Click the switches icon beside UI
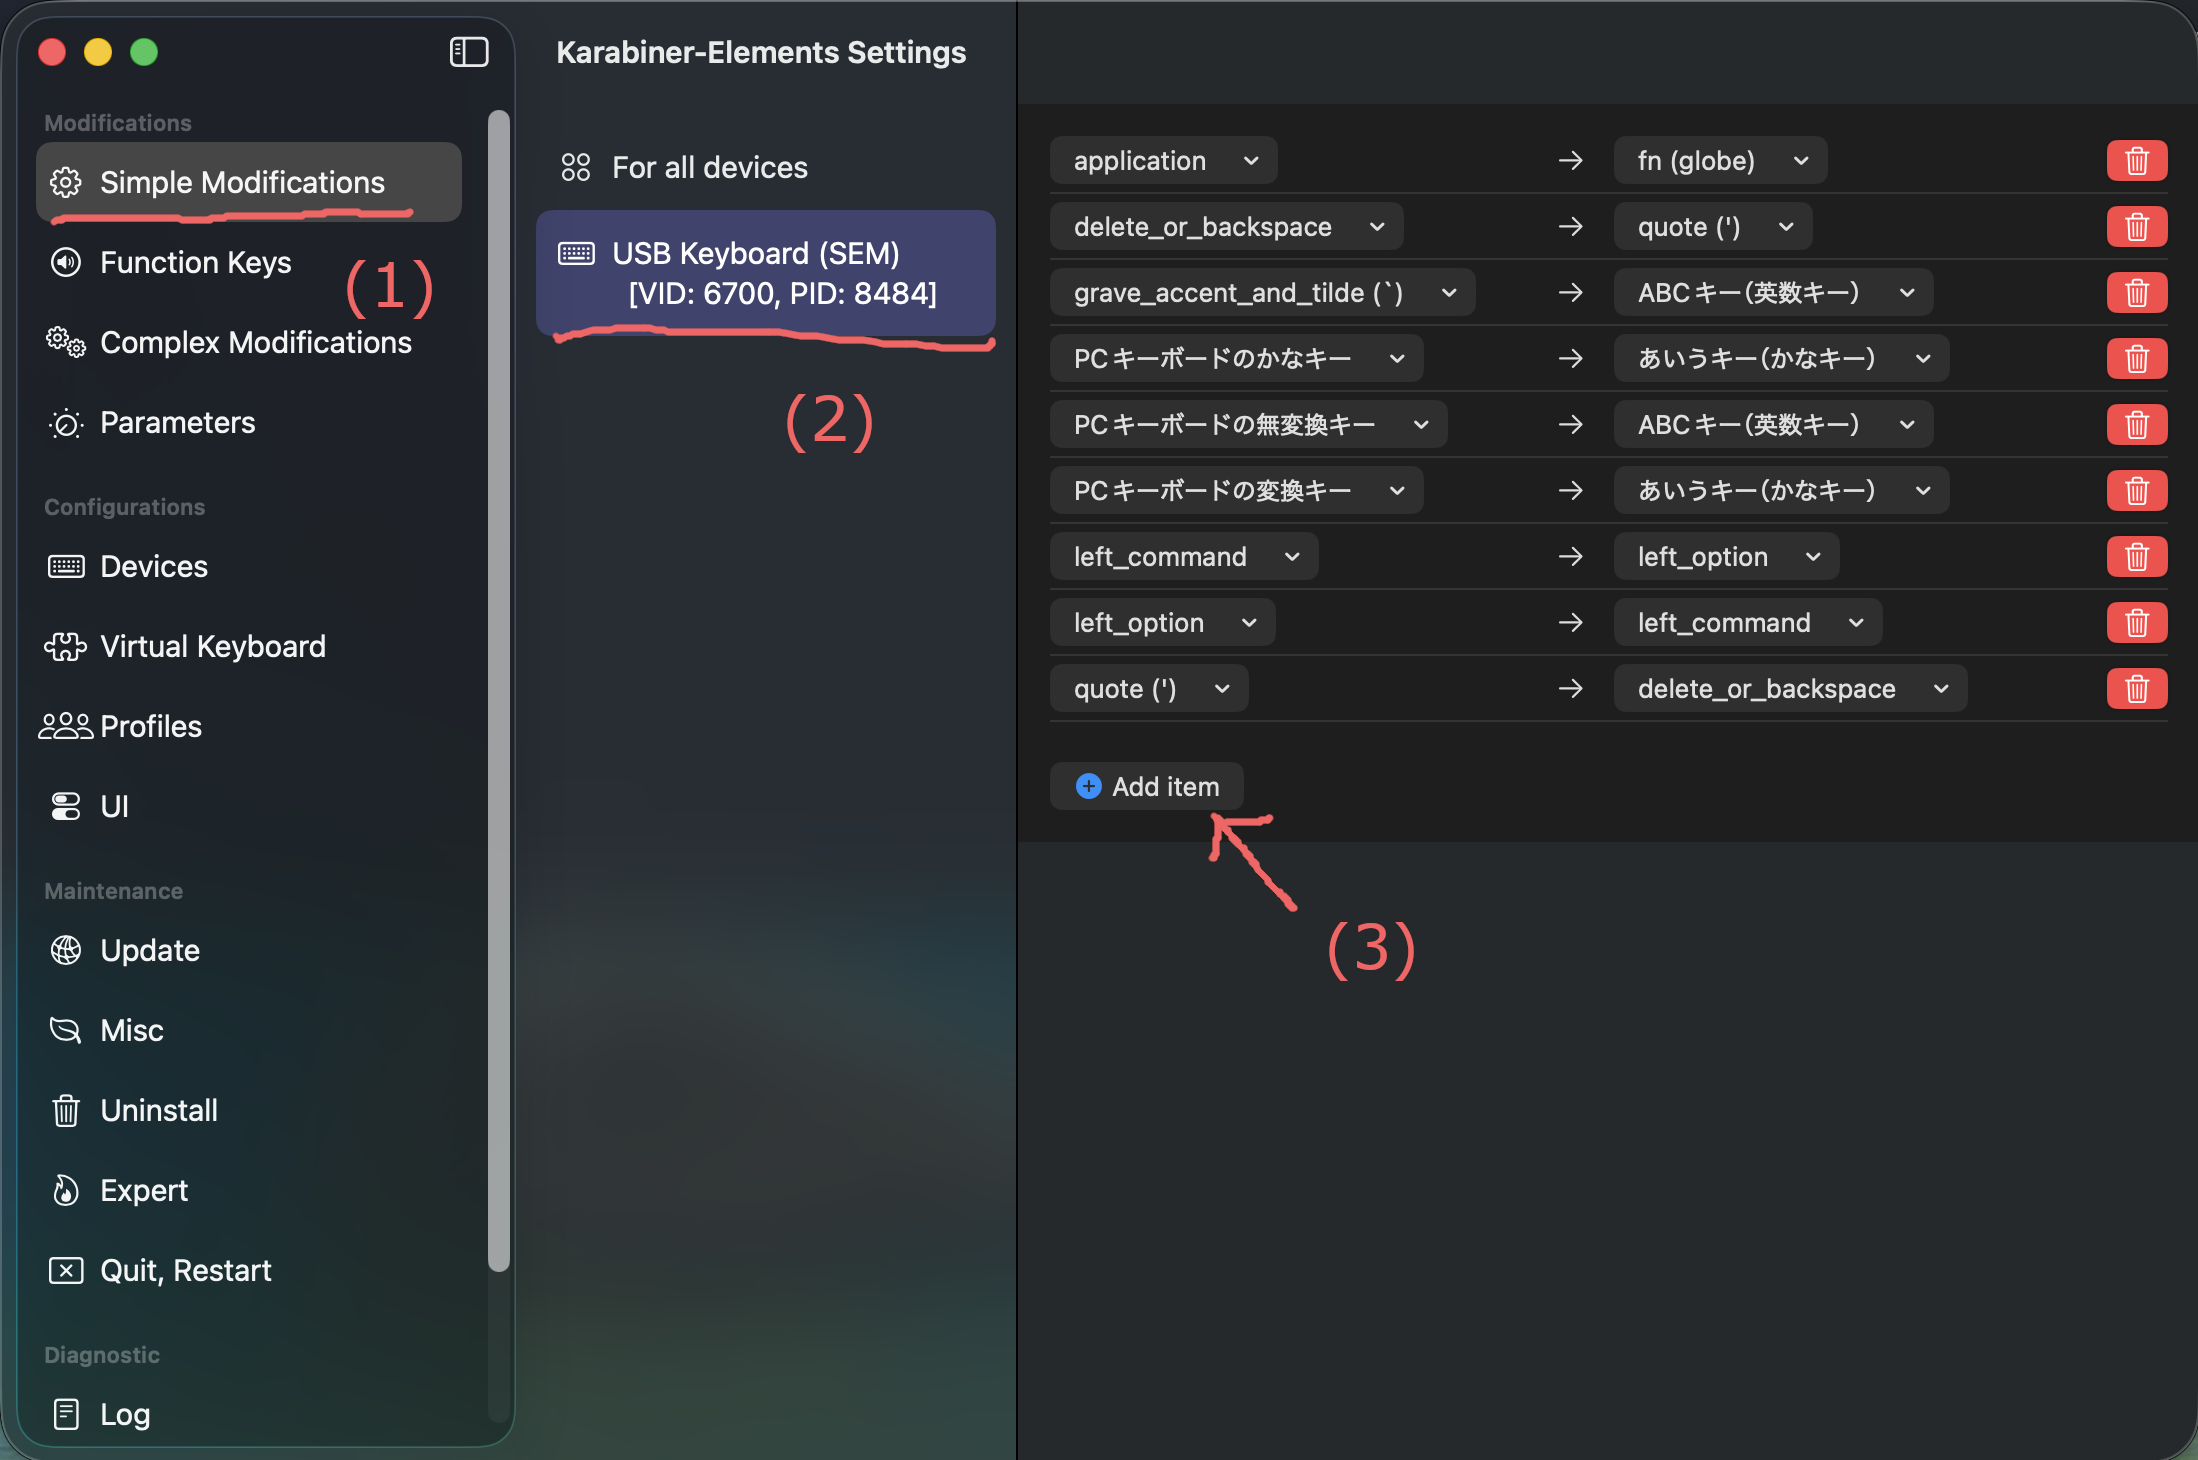2198x1460 pixels. pyautogui.click(x=66, y=806)
